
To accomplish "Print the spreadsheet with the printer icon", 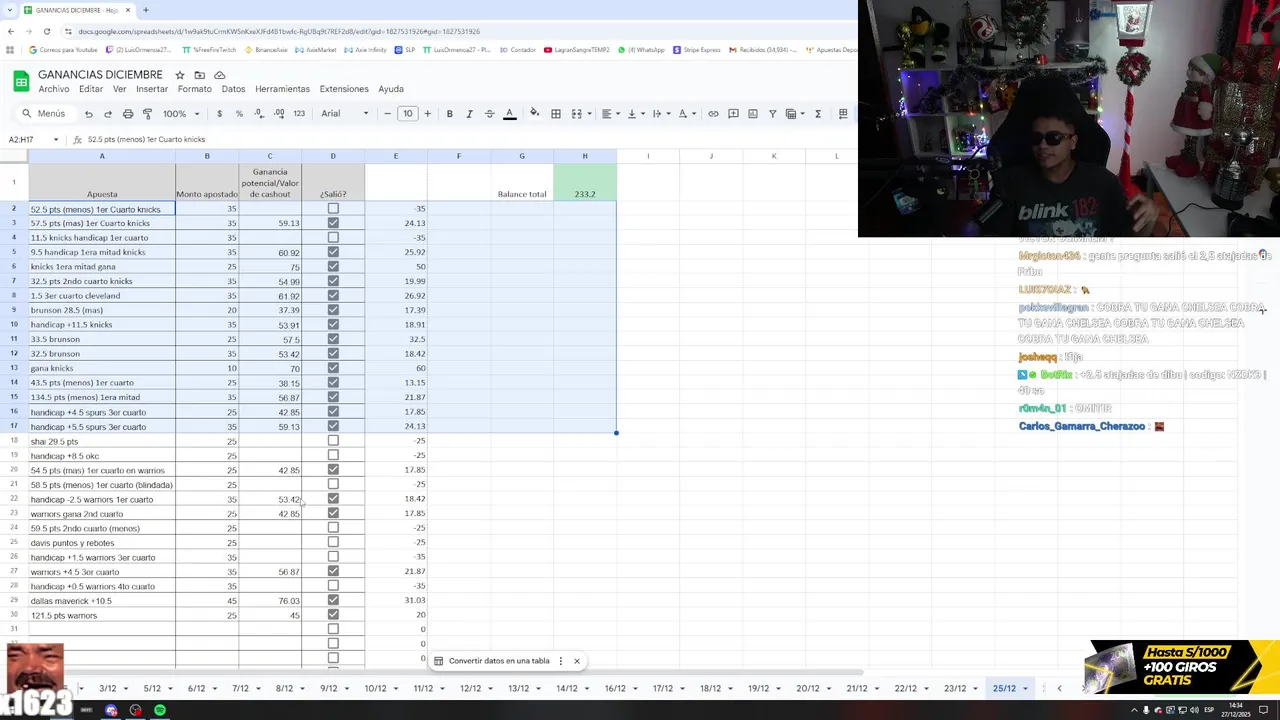I will click(127, 114).
